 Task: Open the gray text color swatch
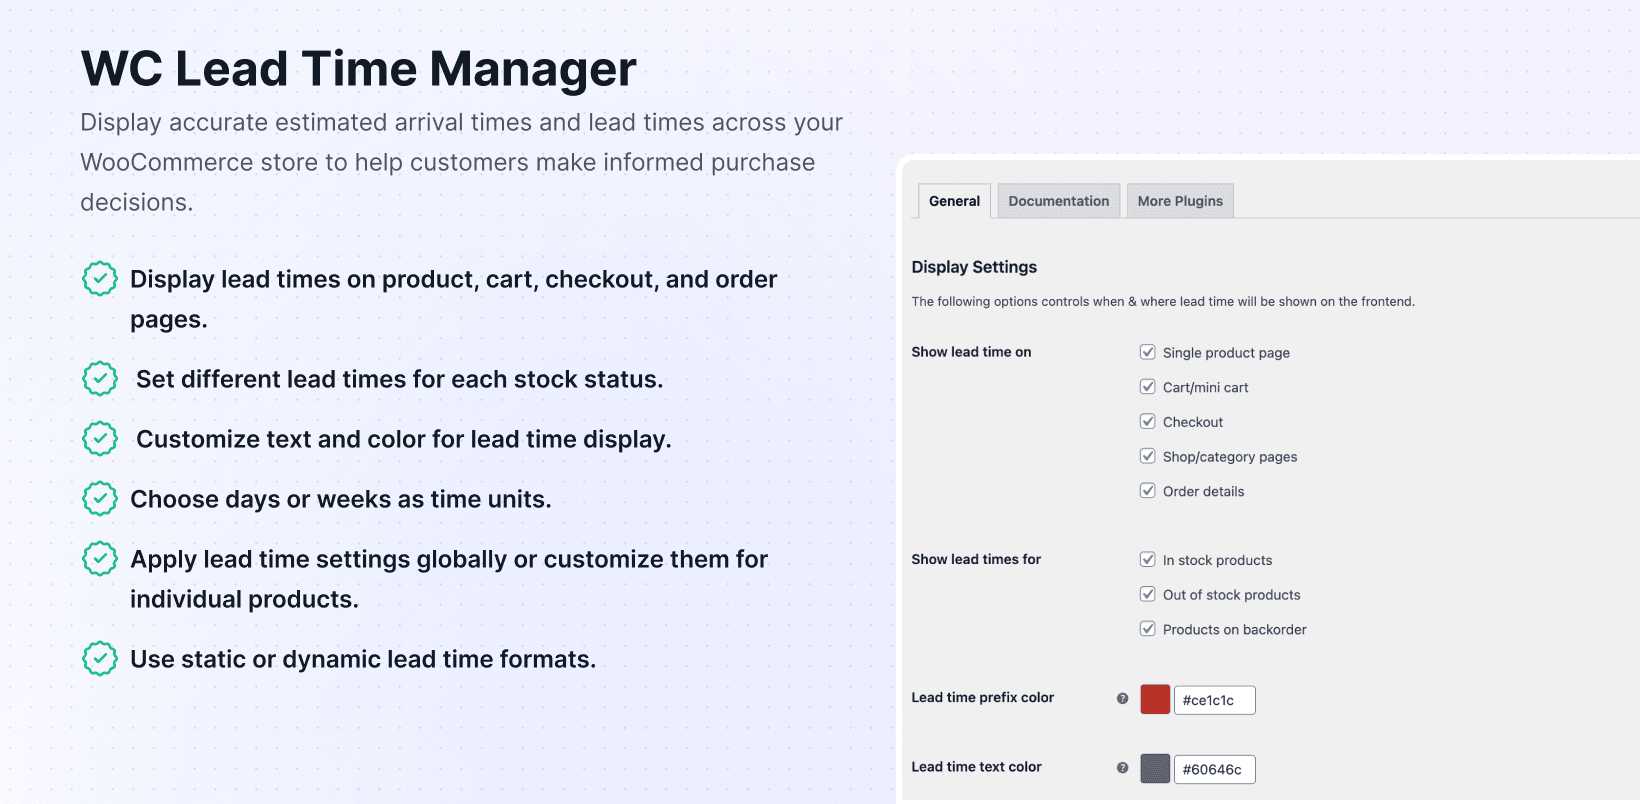tap(1155, 769)
